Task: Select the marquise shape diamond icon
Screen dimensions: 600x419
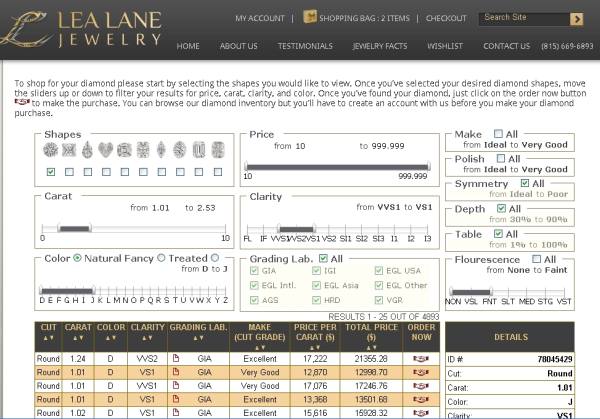Action: tap(161, 150)
